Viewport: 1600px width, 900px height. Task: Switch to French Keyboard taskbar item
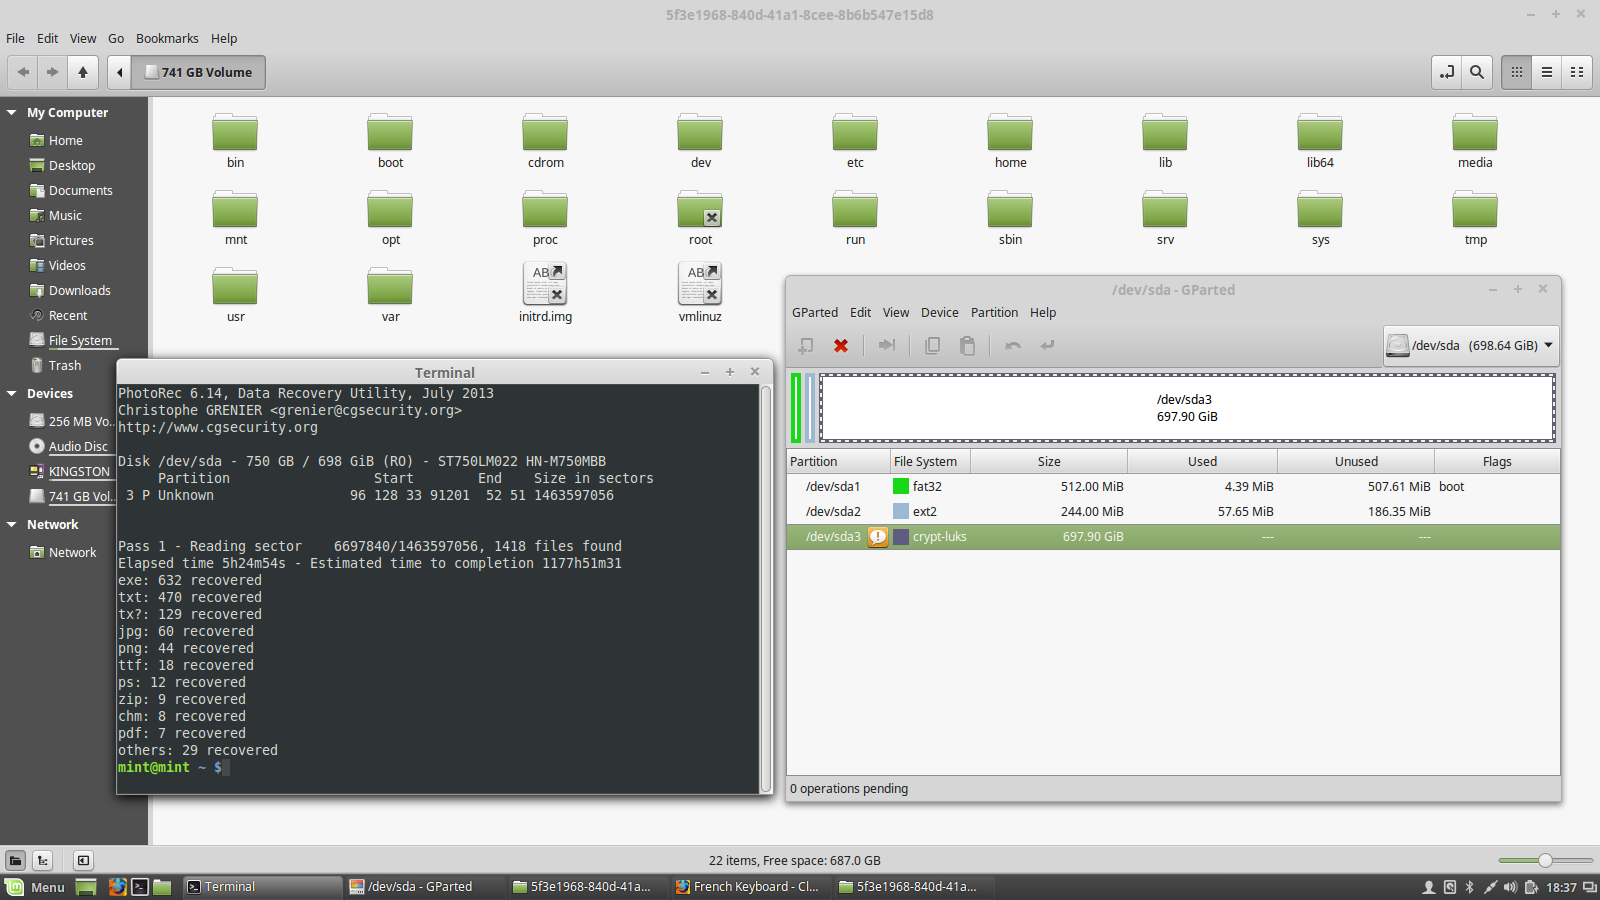pos(750,887)
